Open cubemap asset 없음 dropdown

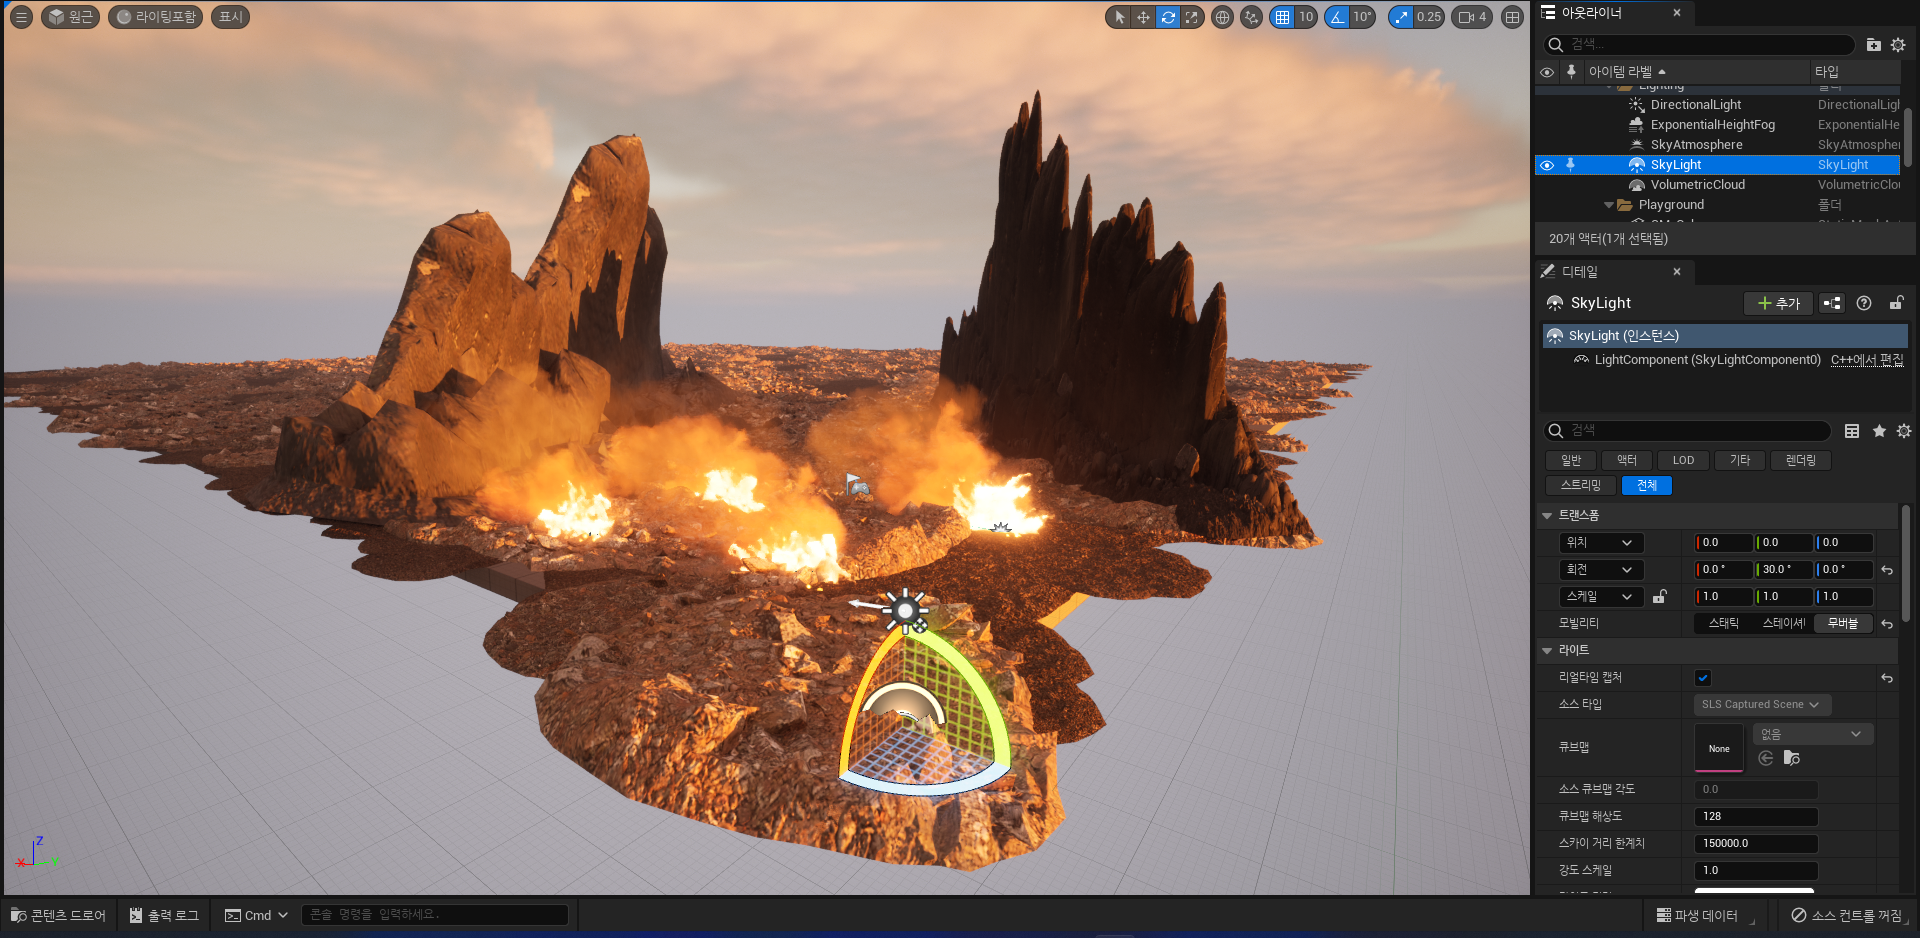pos(1813,734)
